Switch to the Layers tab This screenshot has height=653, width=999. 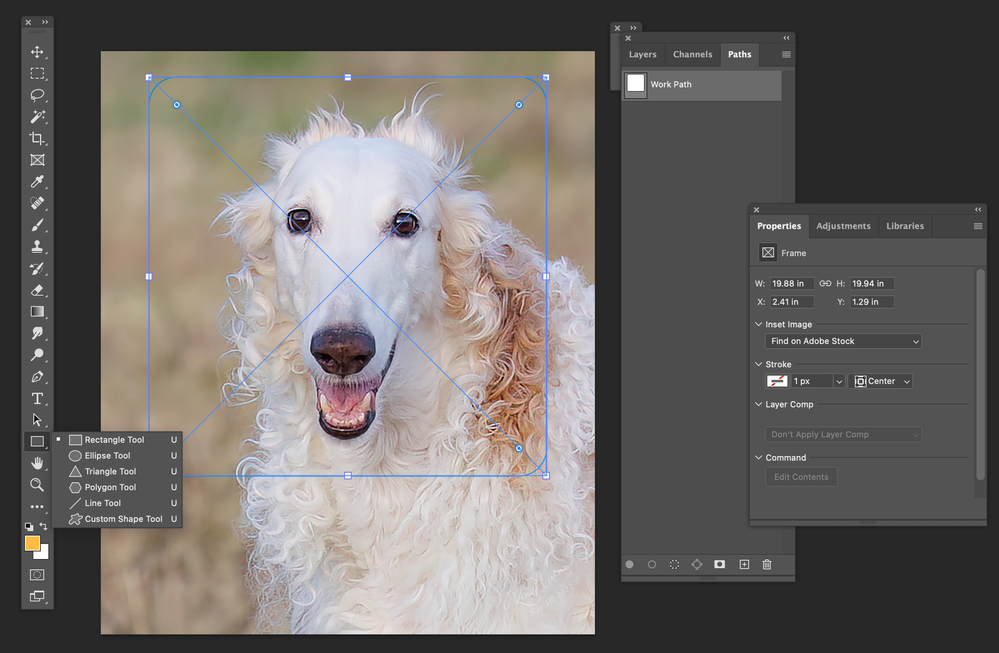[x=642, y=55]
